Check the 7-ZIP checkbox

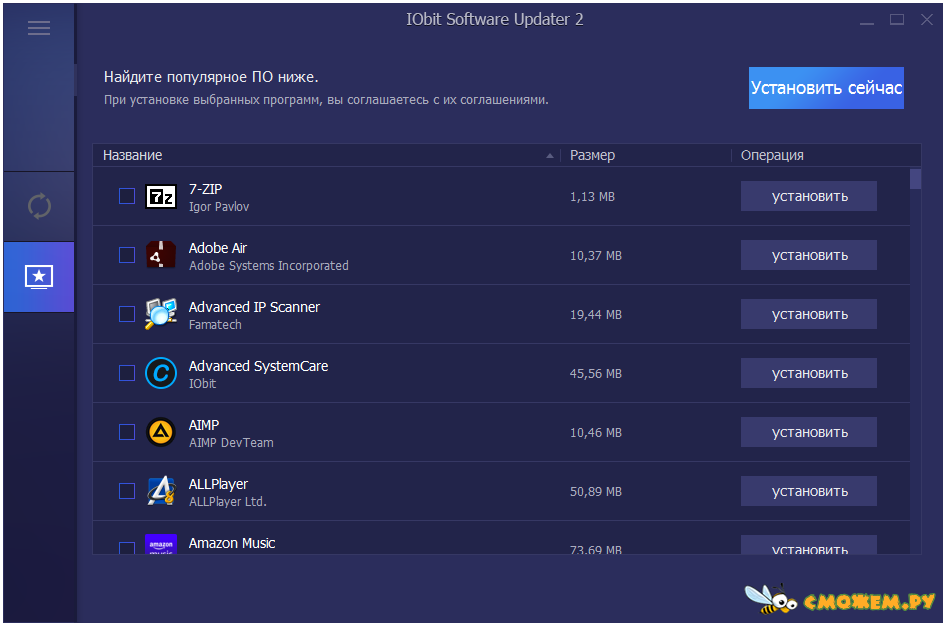[127, 196]
